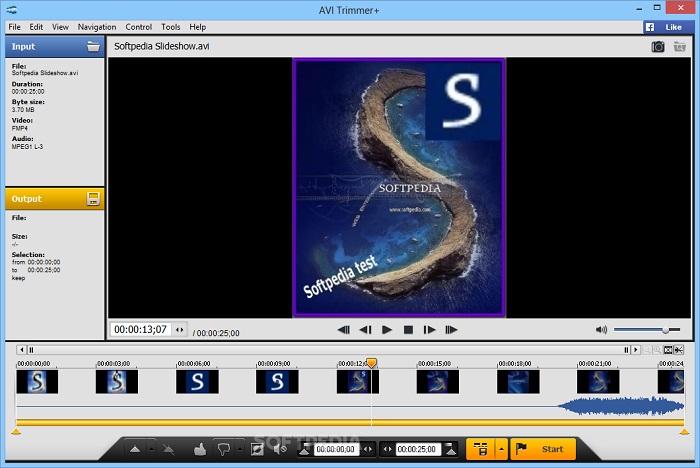
Task: Open the trim mode dropdown arrow
Action: (x=501, y=449)
